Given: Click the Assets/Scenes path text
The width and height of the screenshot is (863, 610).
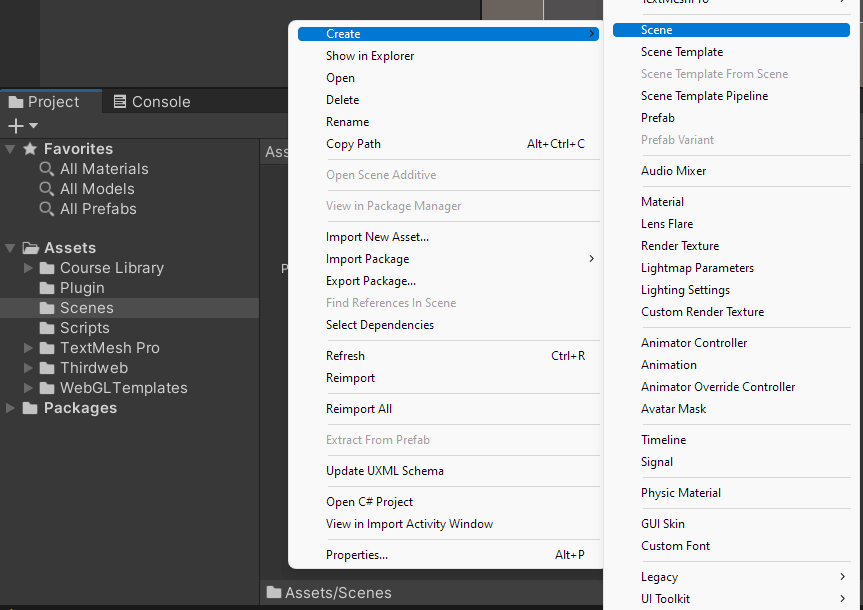Looking at the screenshot, I should coord(338,592).
